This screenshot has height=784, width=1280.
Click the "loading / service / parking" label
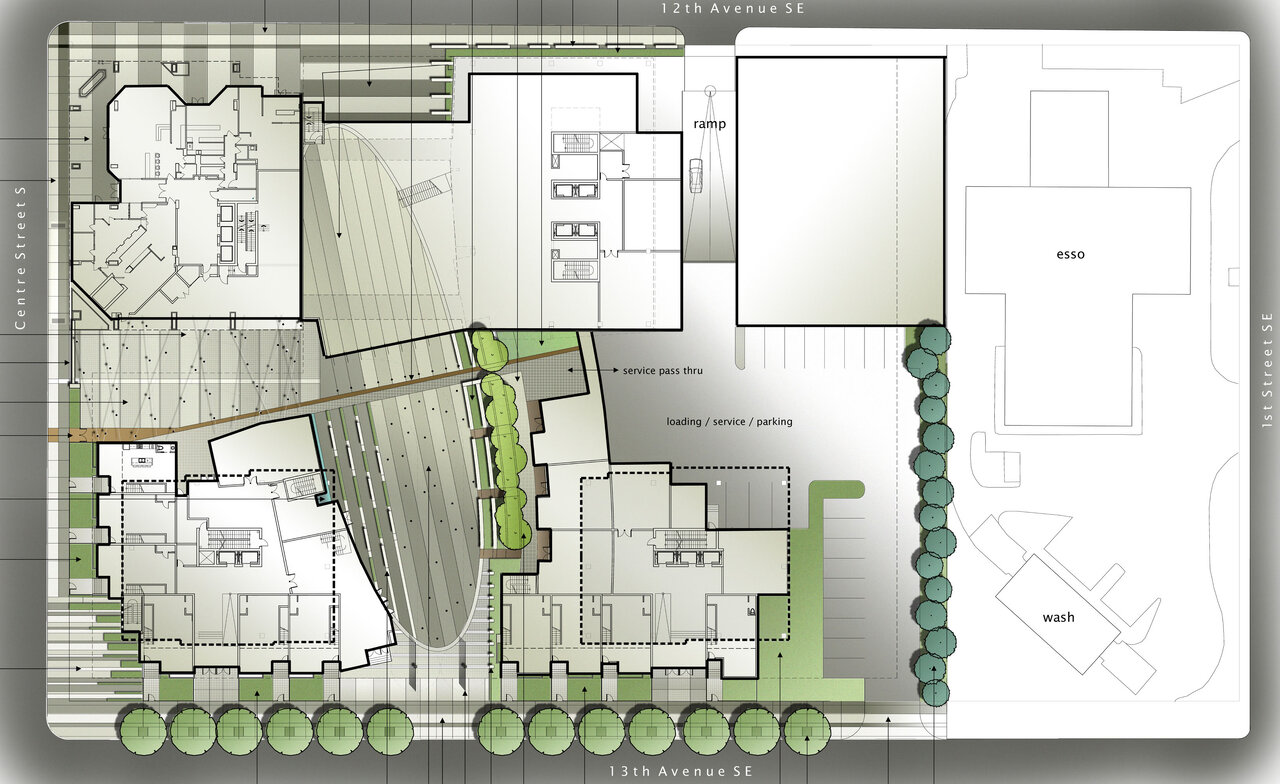pos(729,422)
